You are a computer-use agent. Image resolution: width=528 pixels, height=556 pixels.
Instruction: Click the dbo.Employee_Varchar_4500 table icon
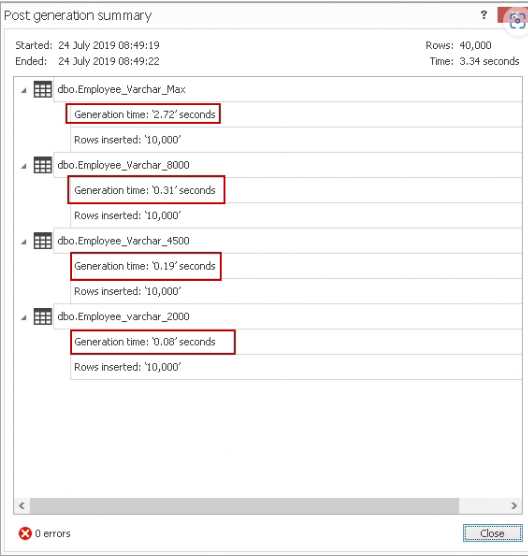(43, 241)
